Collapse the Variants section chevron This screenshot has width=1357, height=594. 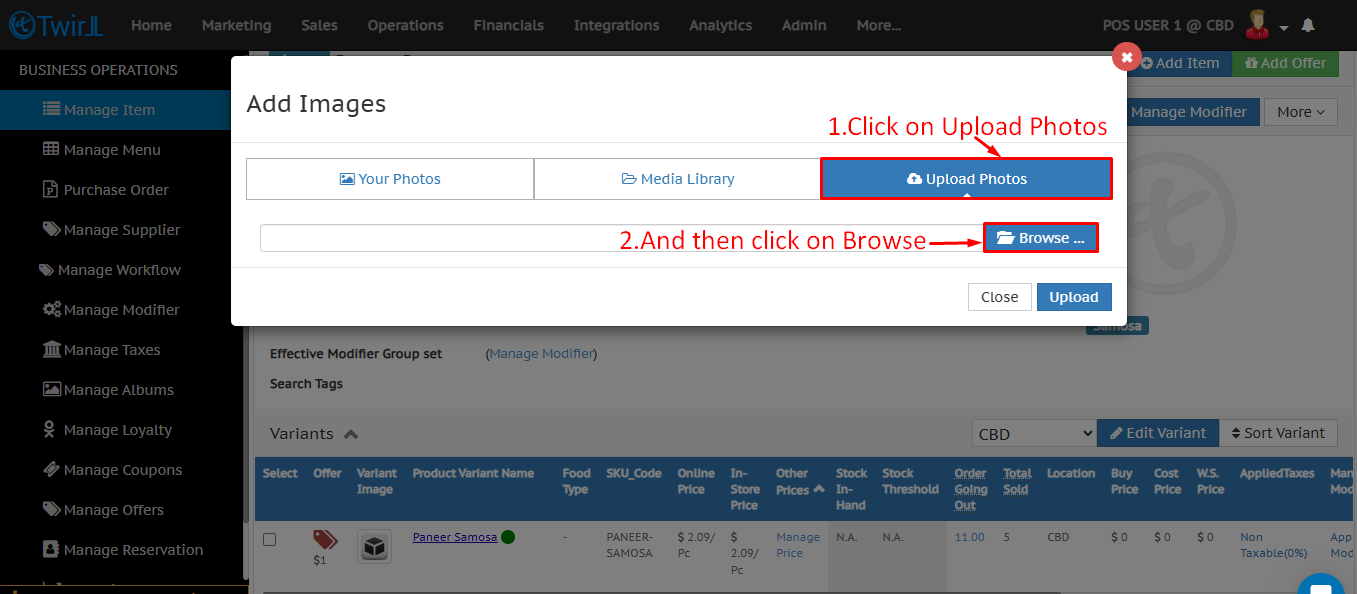click(351, 434)
